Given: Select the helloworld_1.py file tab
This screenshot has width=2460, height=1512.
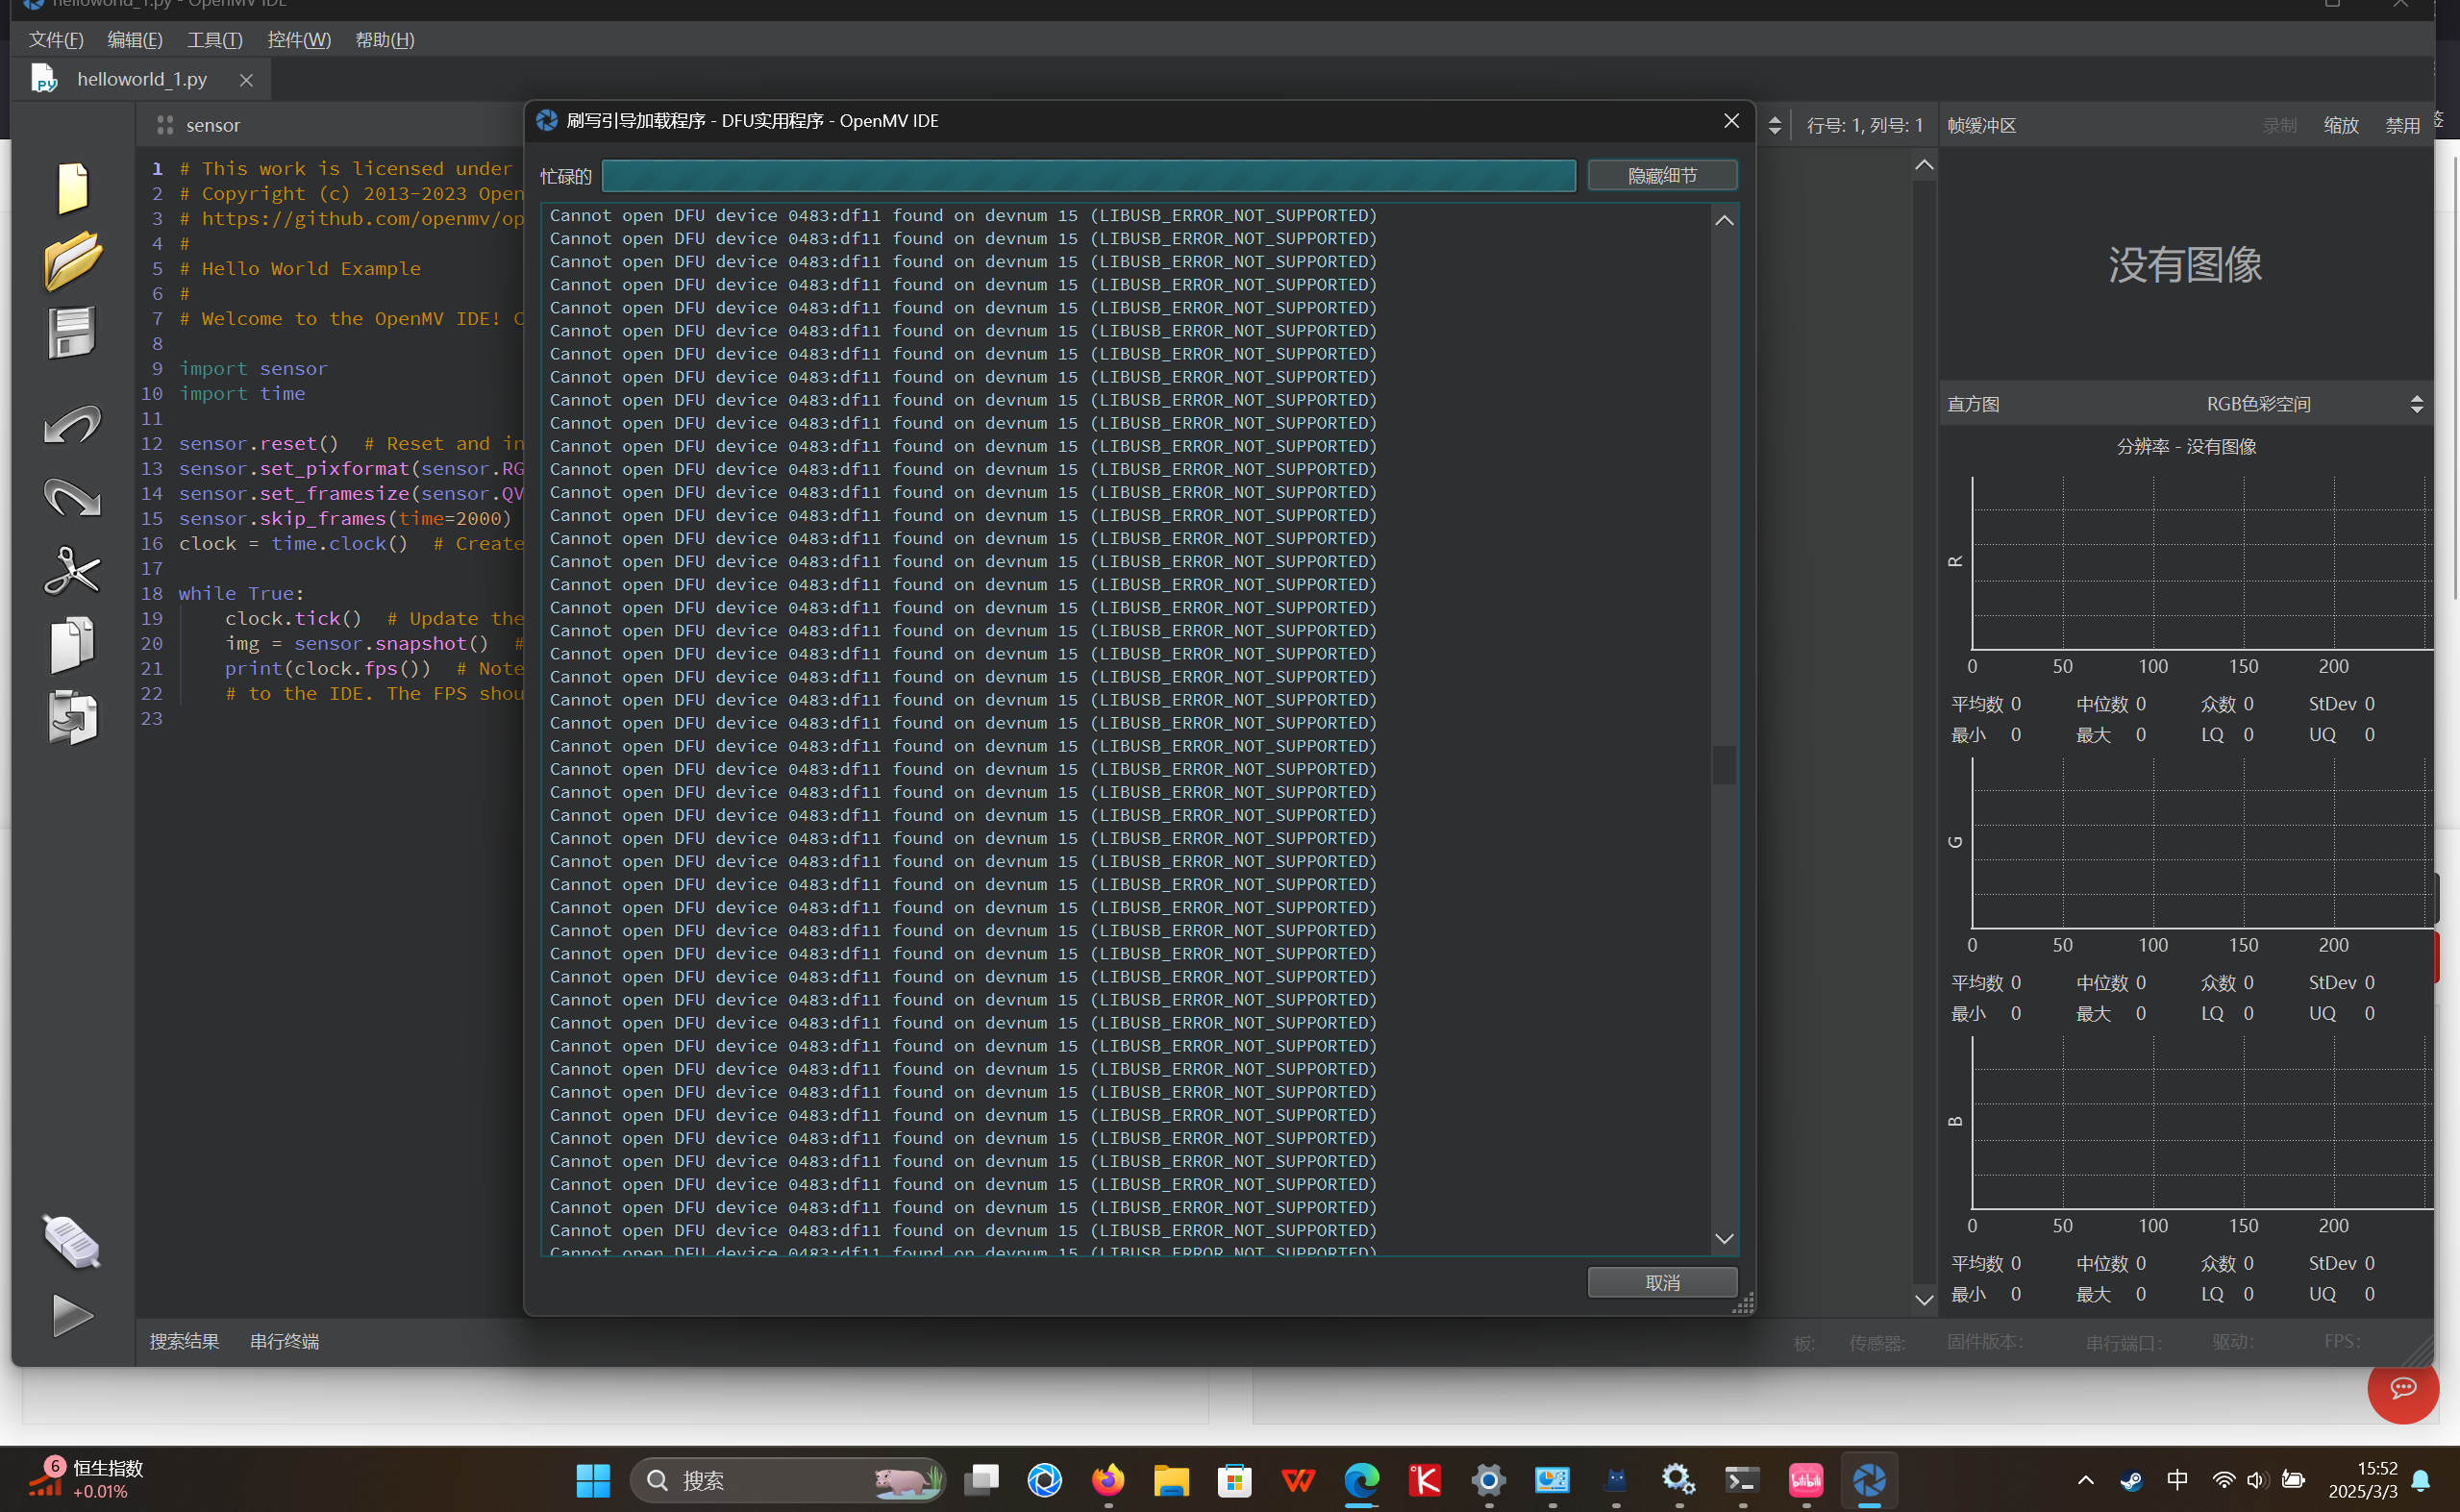Looking at the screenshot, I should 142,79.
